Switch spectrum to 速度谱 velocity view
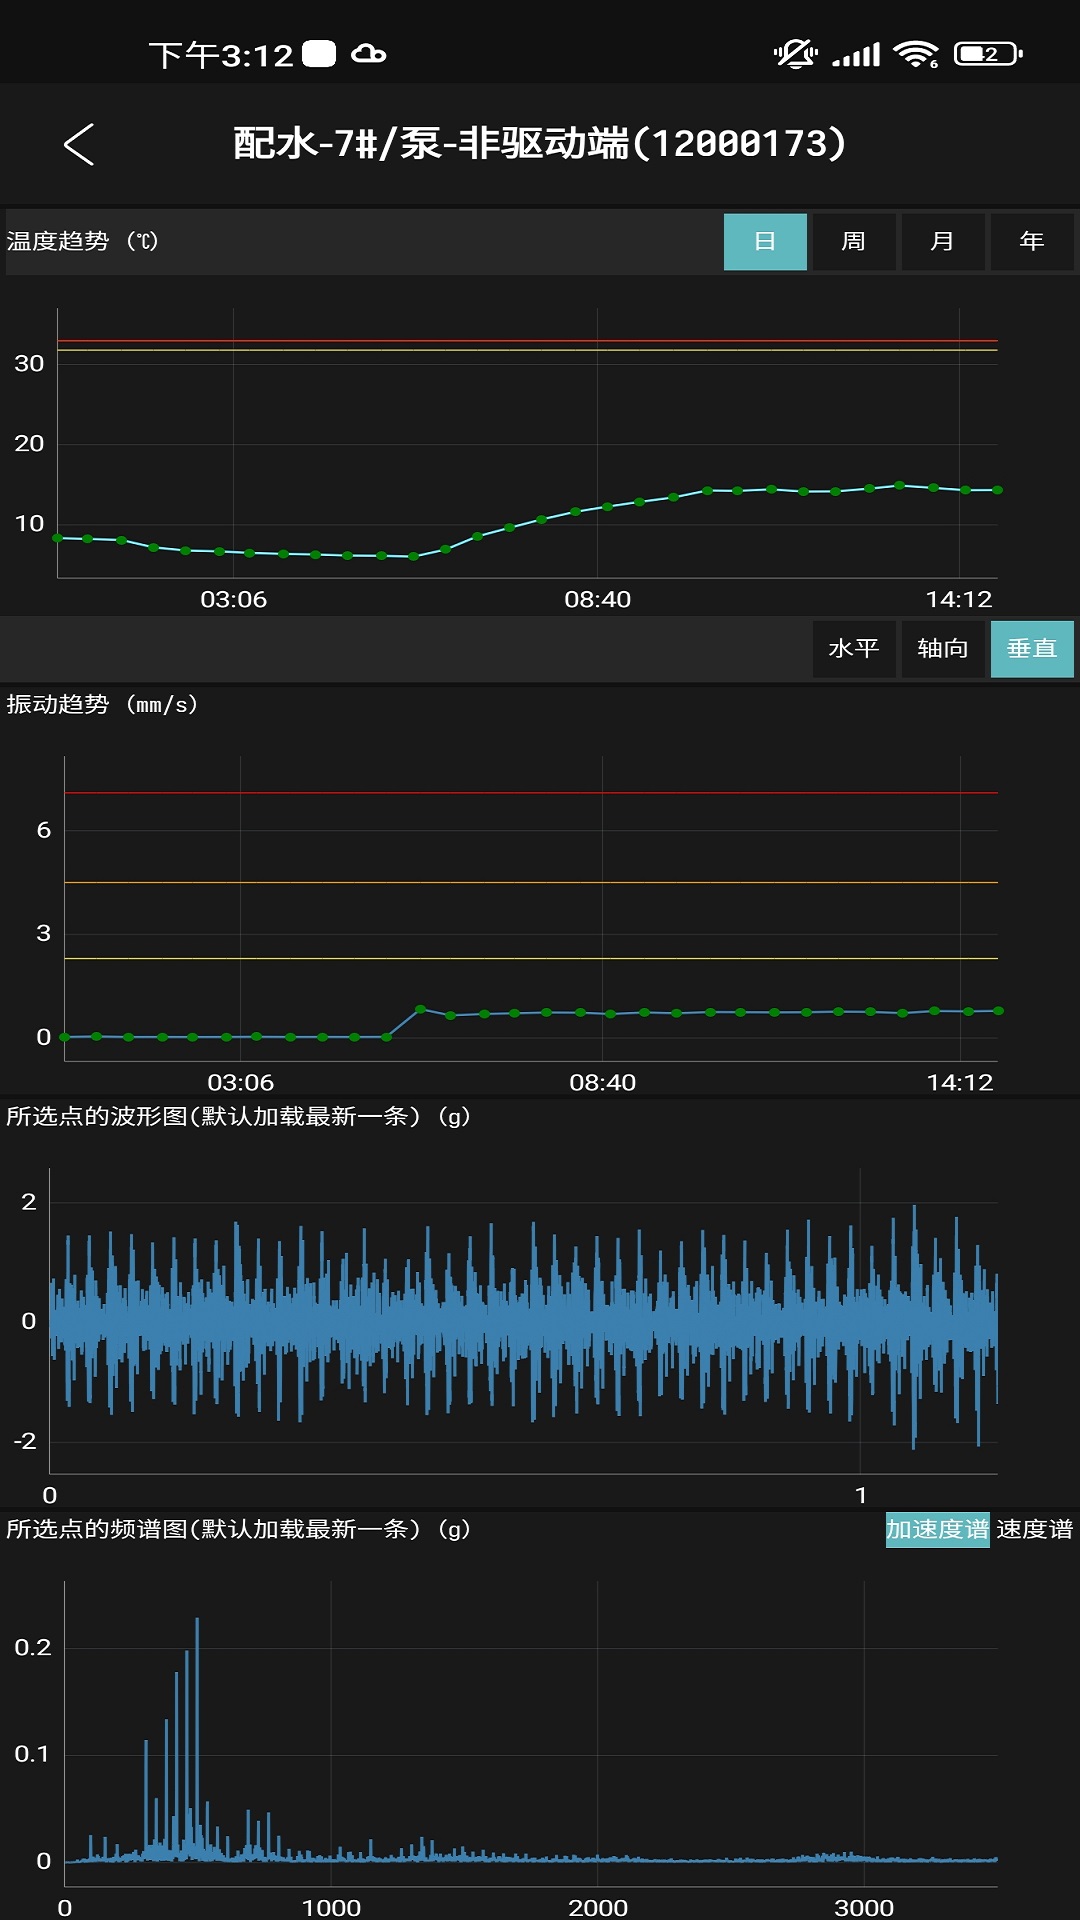The width and height of the screenshot is (1080, 1920). tap(1034, 1530)
